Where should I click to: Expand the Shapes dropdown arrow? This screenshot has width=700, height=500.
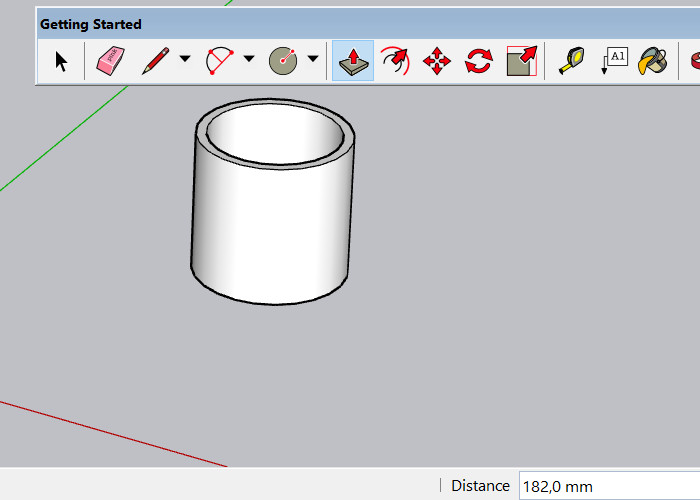click(313, 60)
